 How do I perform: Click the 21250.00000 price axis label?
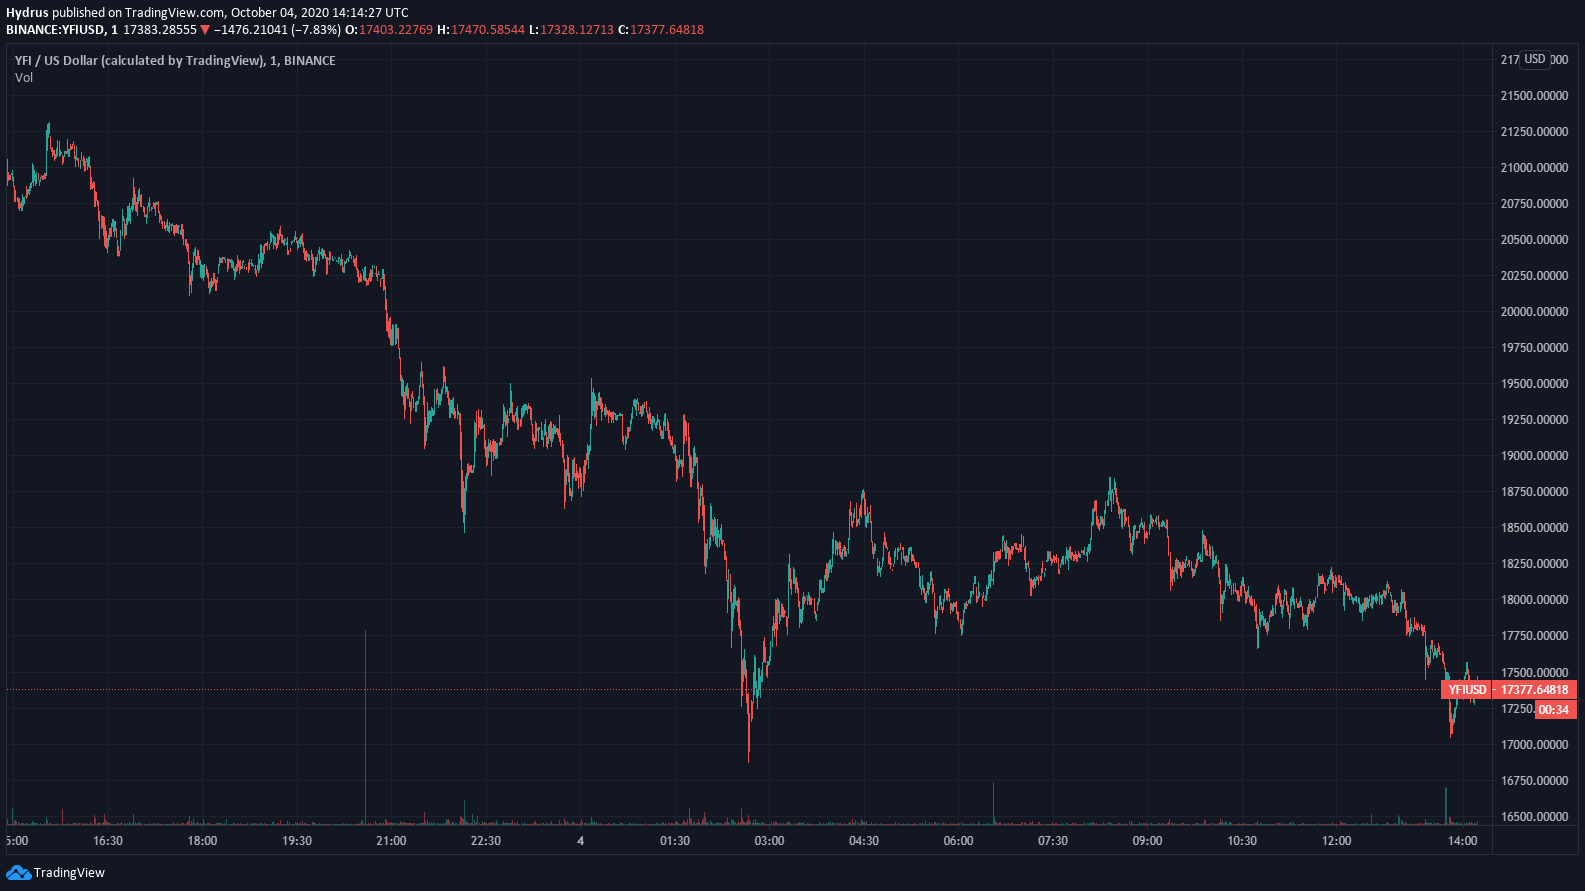tap(1534, 132)
